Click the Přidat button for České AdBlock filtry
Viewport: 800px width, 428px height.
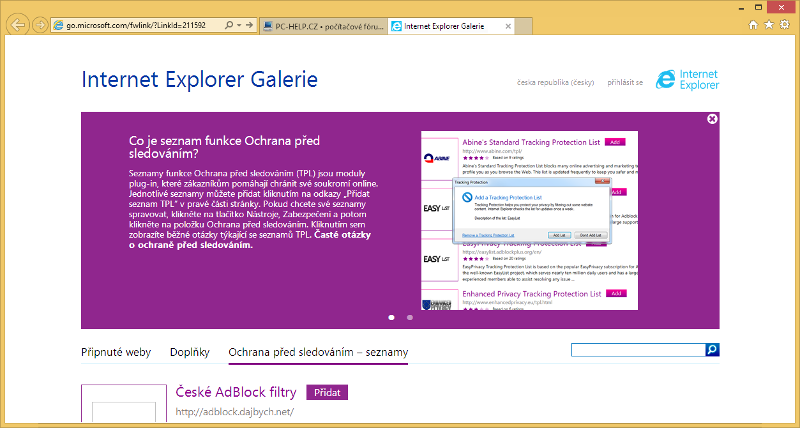click(326, 392)
